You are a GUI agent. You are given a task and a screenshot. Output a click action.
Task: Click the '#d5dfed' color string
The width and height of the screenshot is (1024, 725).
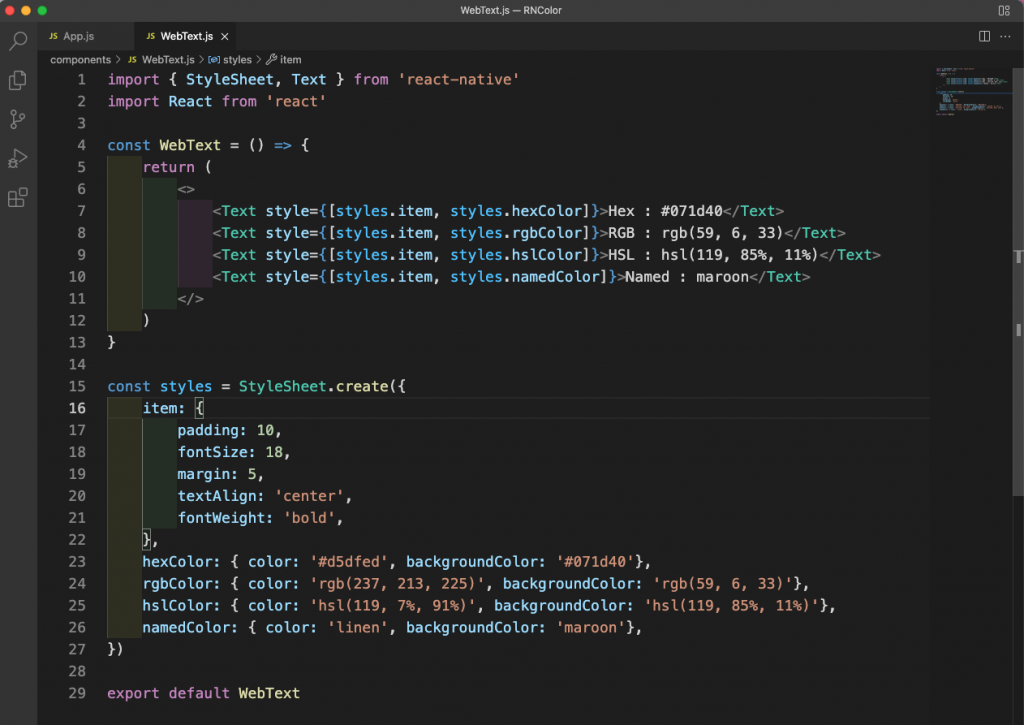[x=349, y=562]
